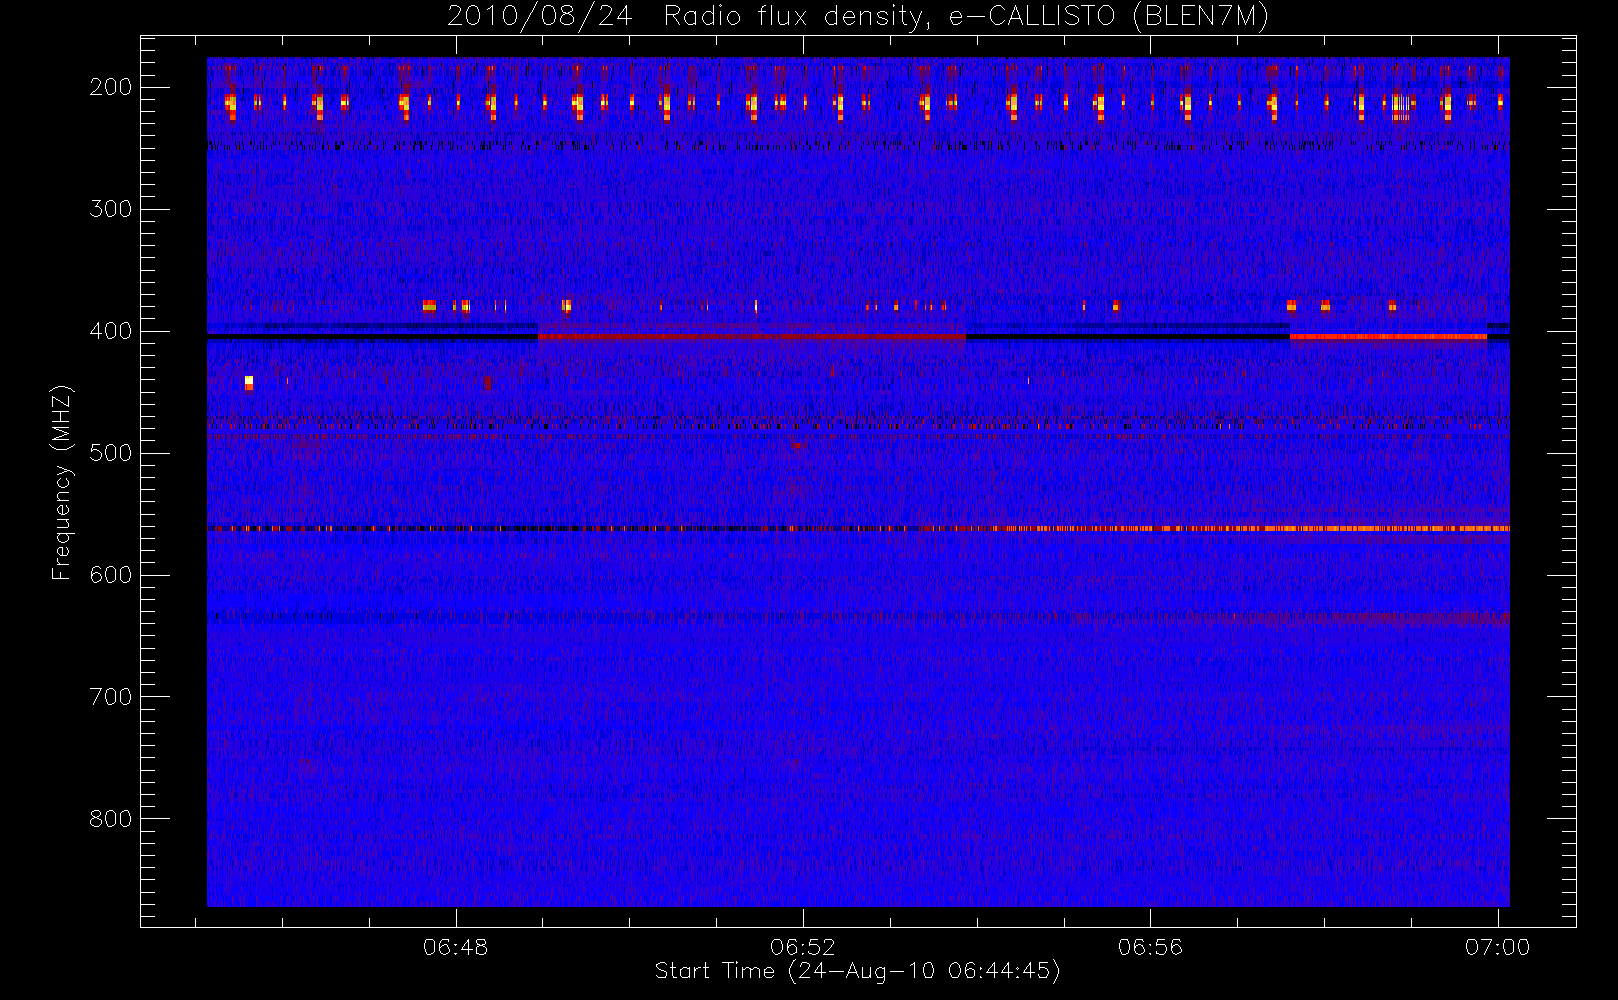Click the 06:56 time tick label
The height and width of the screenshot is (1000, 1618).
pos(1150,947)
